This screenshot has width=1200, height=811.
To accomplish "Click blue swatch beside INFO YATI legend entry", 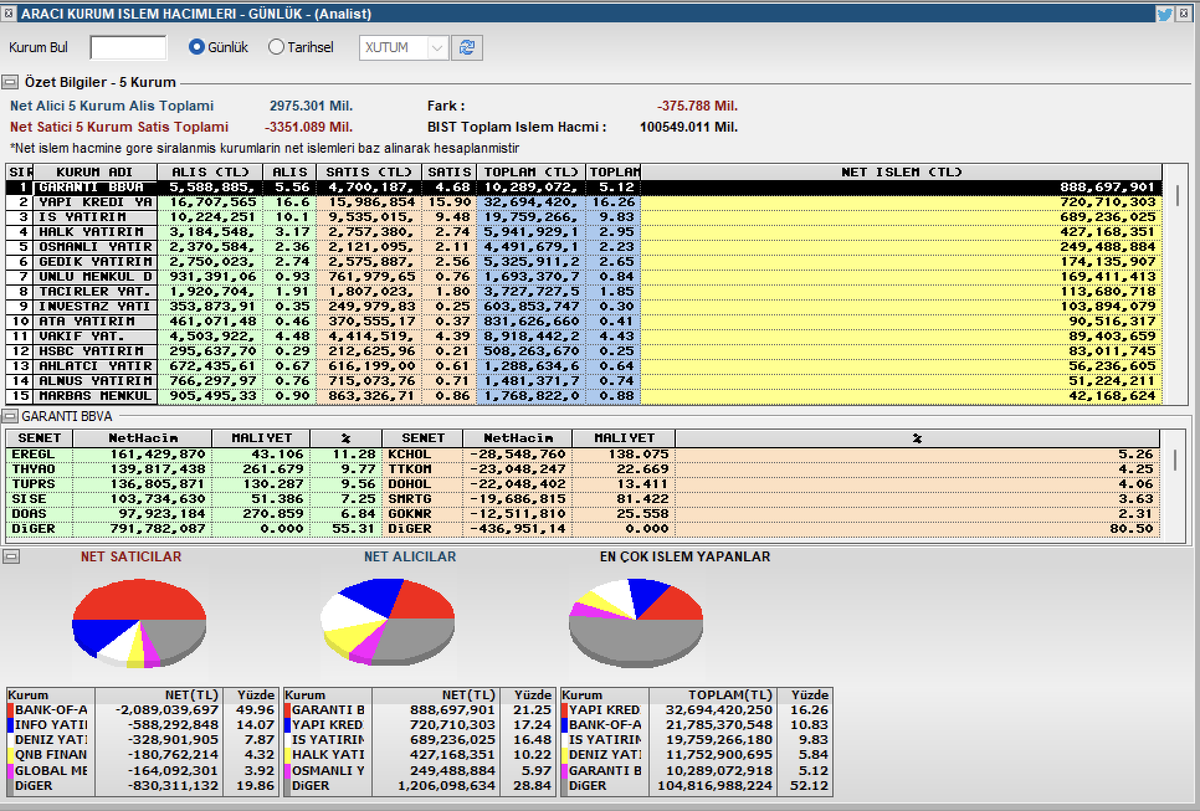I will point(11,725).
